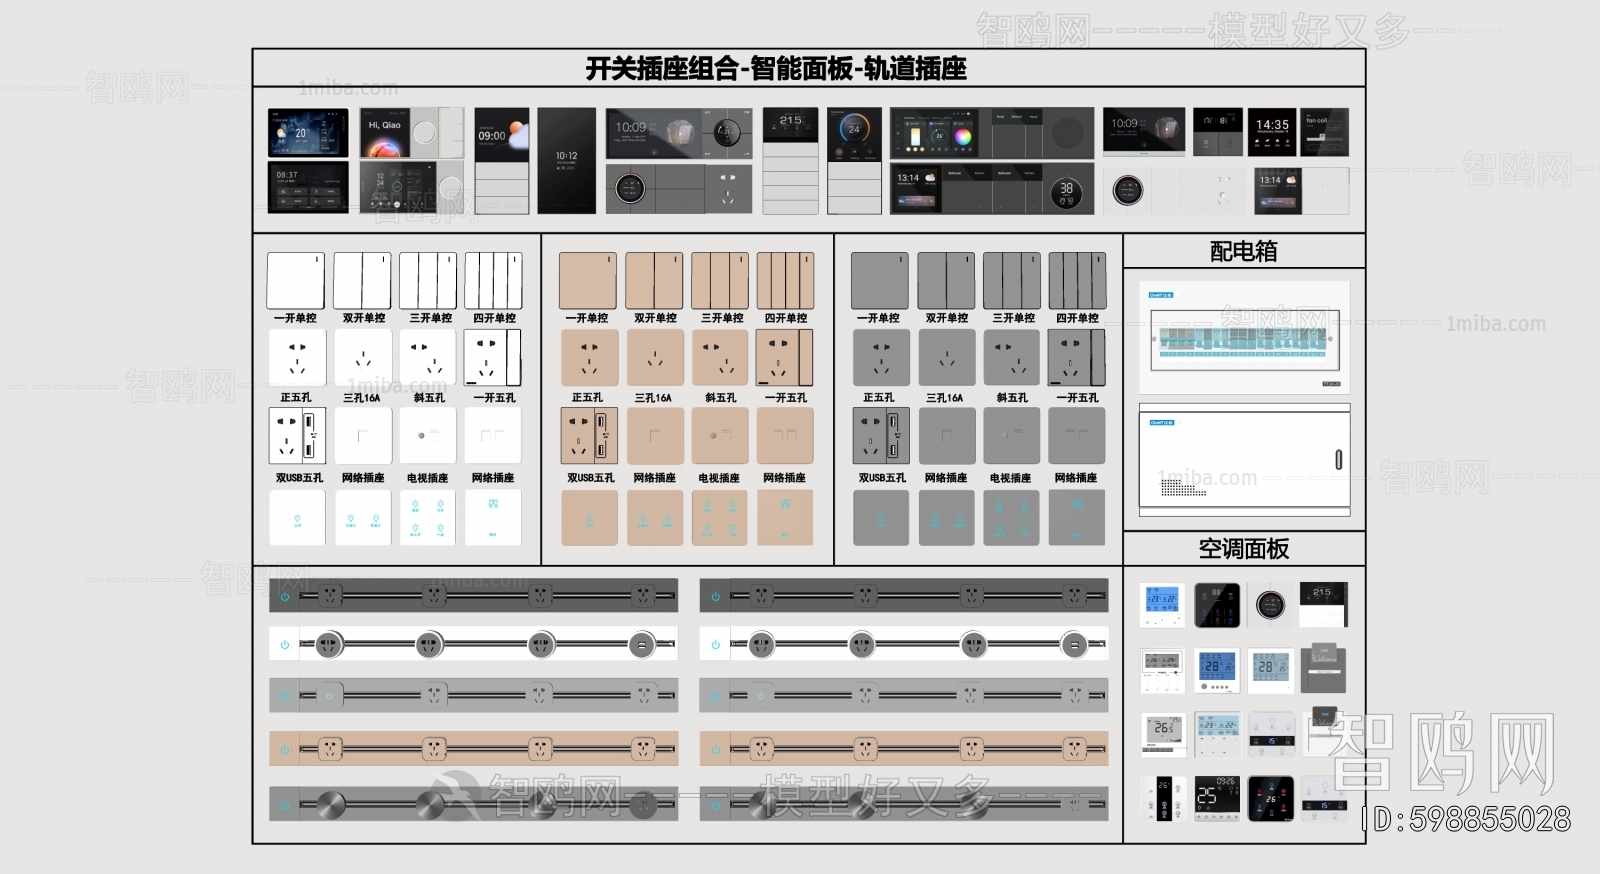Select the tall black 10:12 smart panel

[x=566, y=160]
